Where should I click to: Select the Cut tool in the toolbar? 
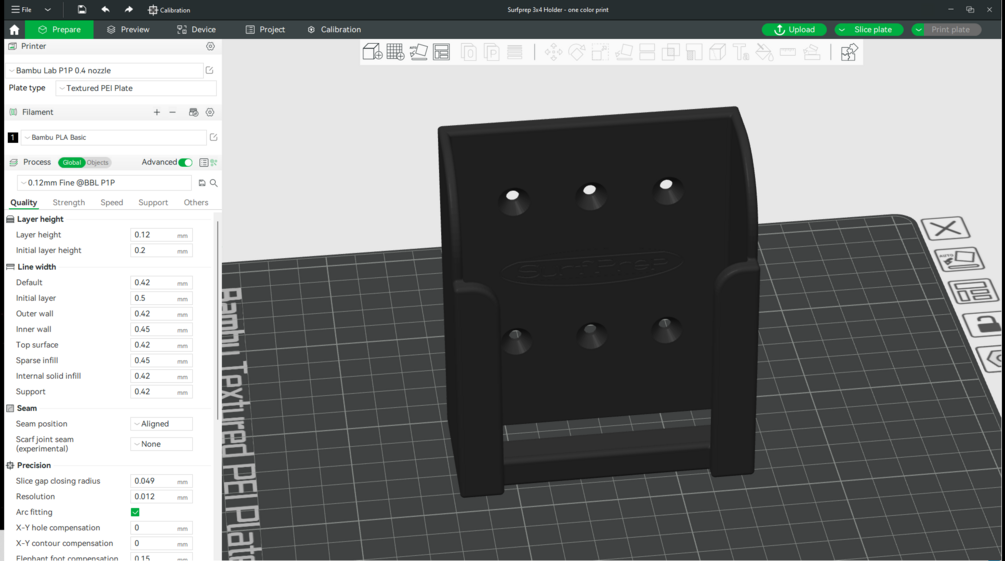(x=647, y=52)
